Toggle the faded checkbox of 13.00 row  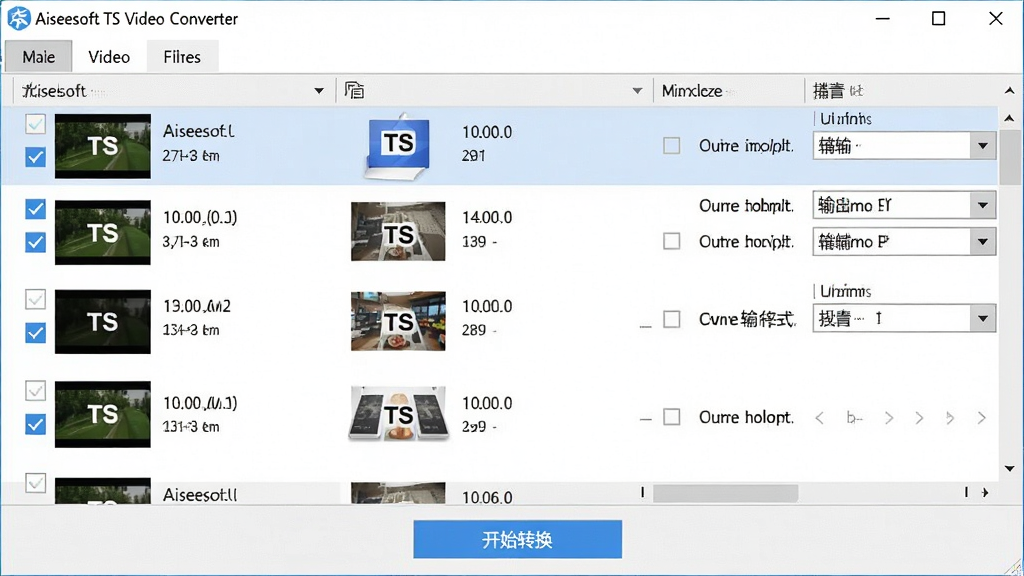pyautogui.click(x=35, y=299)
